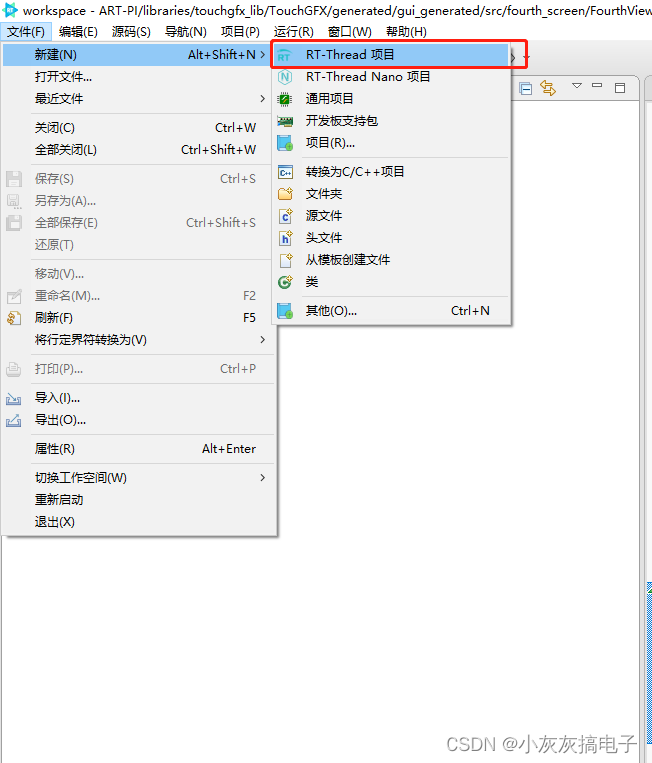
Task: Create a new 文件夹
Action: [391, 194]
